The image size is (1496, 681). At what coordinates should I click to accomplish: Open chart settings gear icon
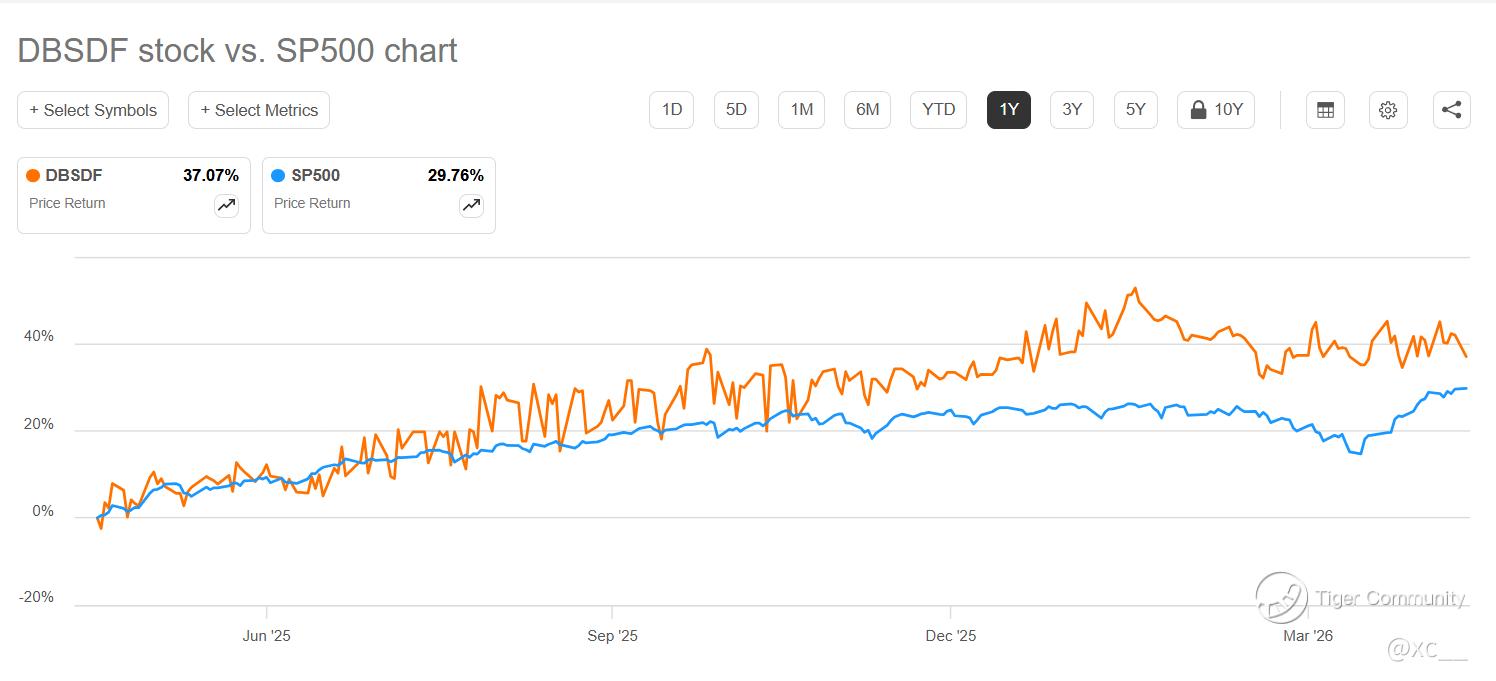point(1388,110)
